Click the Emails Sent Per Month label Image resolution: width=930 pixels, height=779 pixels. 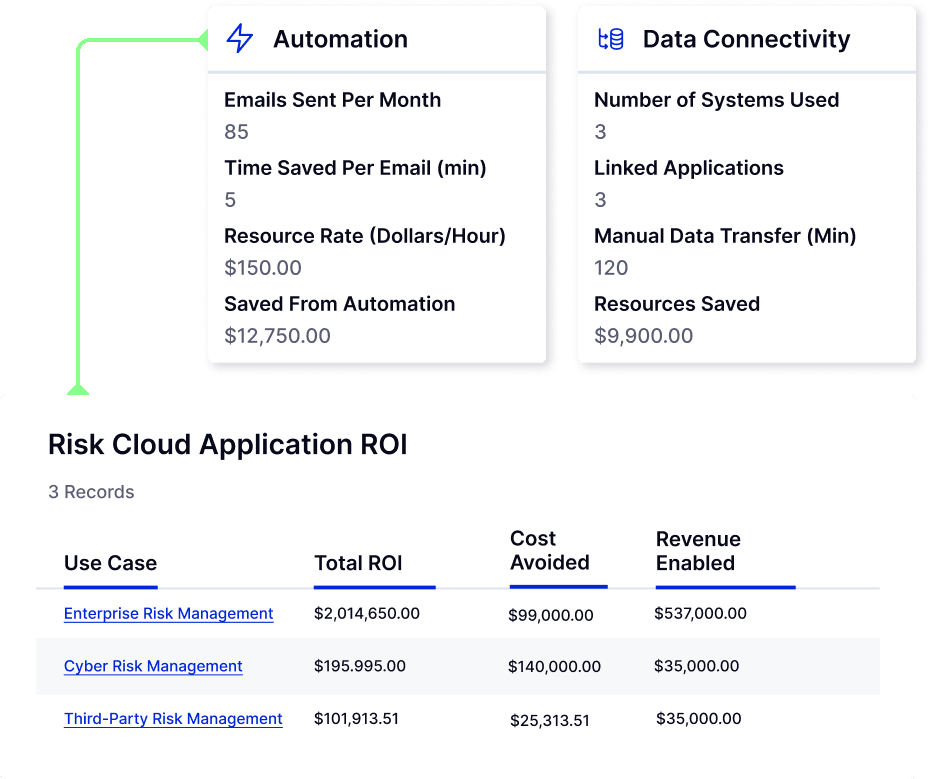(x=332, y=100)
